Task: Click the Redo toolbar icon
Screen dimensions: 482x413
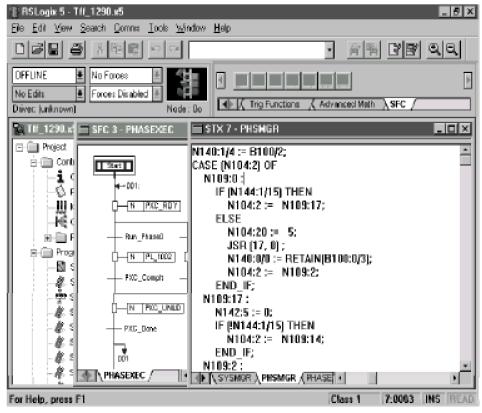Action: tap(174, 49)
